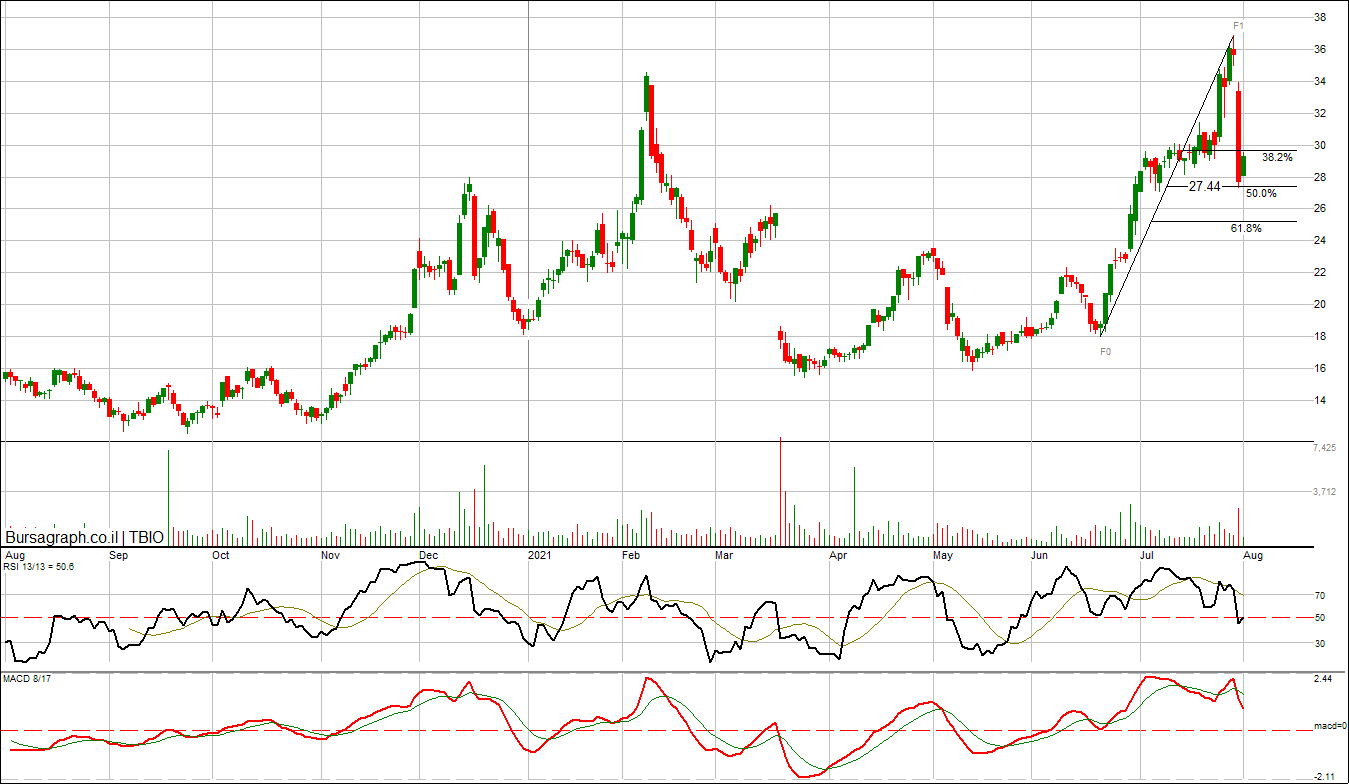The image size is (1349, 784).
Task: Click the 38 value on the price axis
Action: click(x=1320, y=17)
